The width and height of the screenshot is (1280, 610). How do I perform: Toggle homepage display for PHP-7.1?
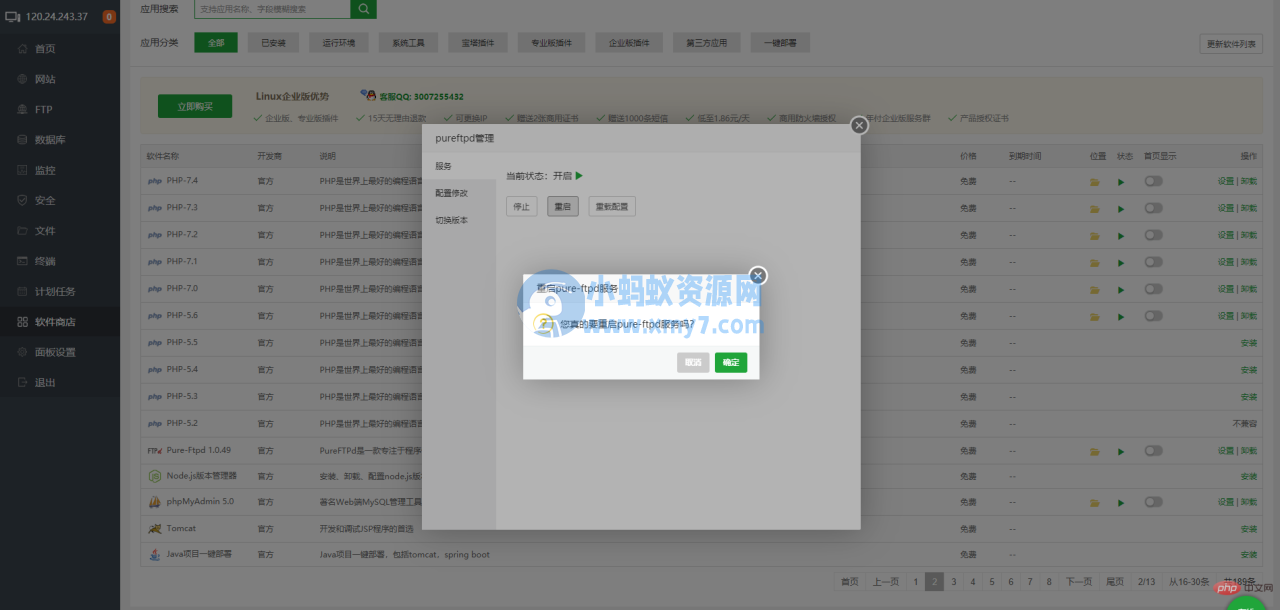coord(1154,261)
